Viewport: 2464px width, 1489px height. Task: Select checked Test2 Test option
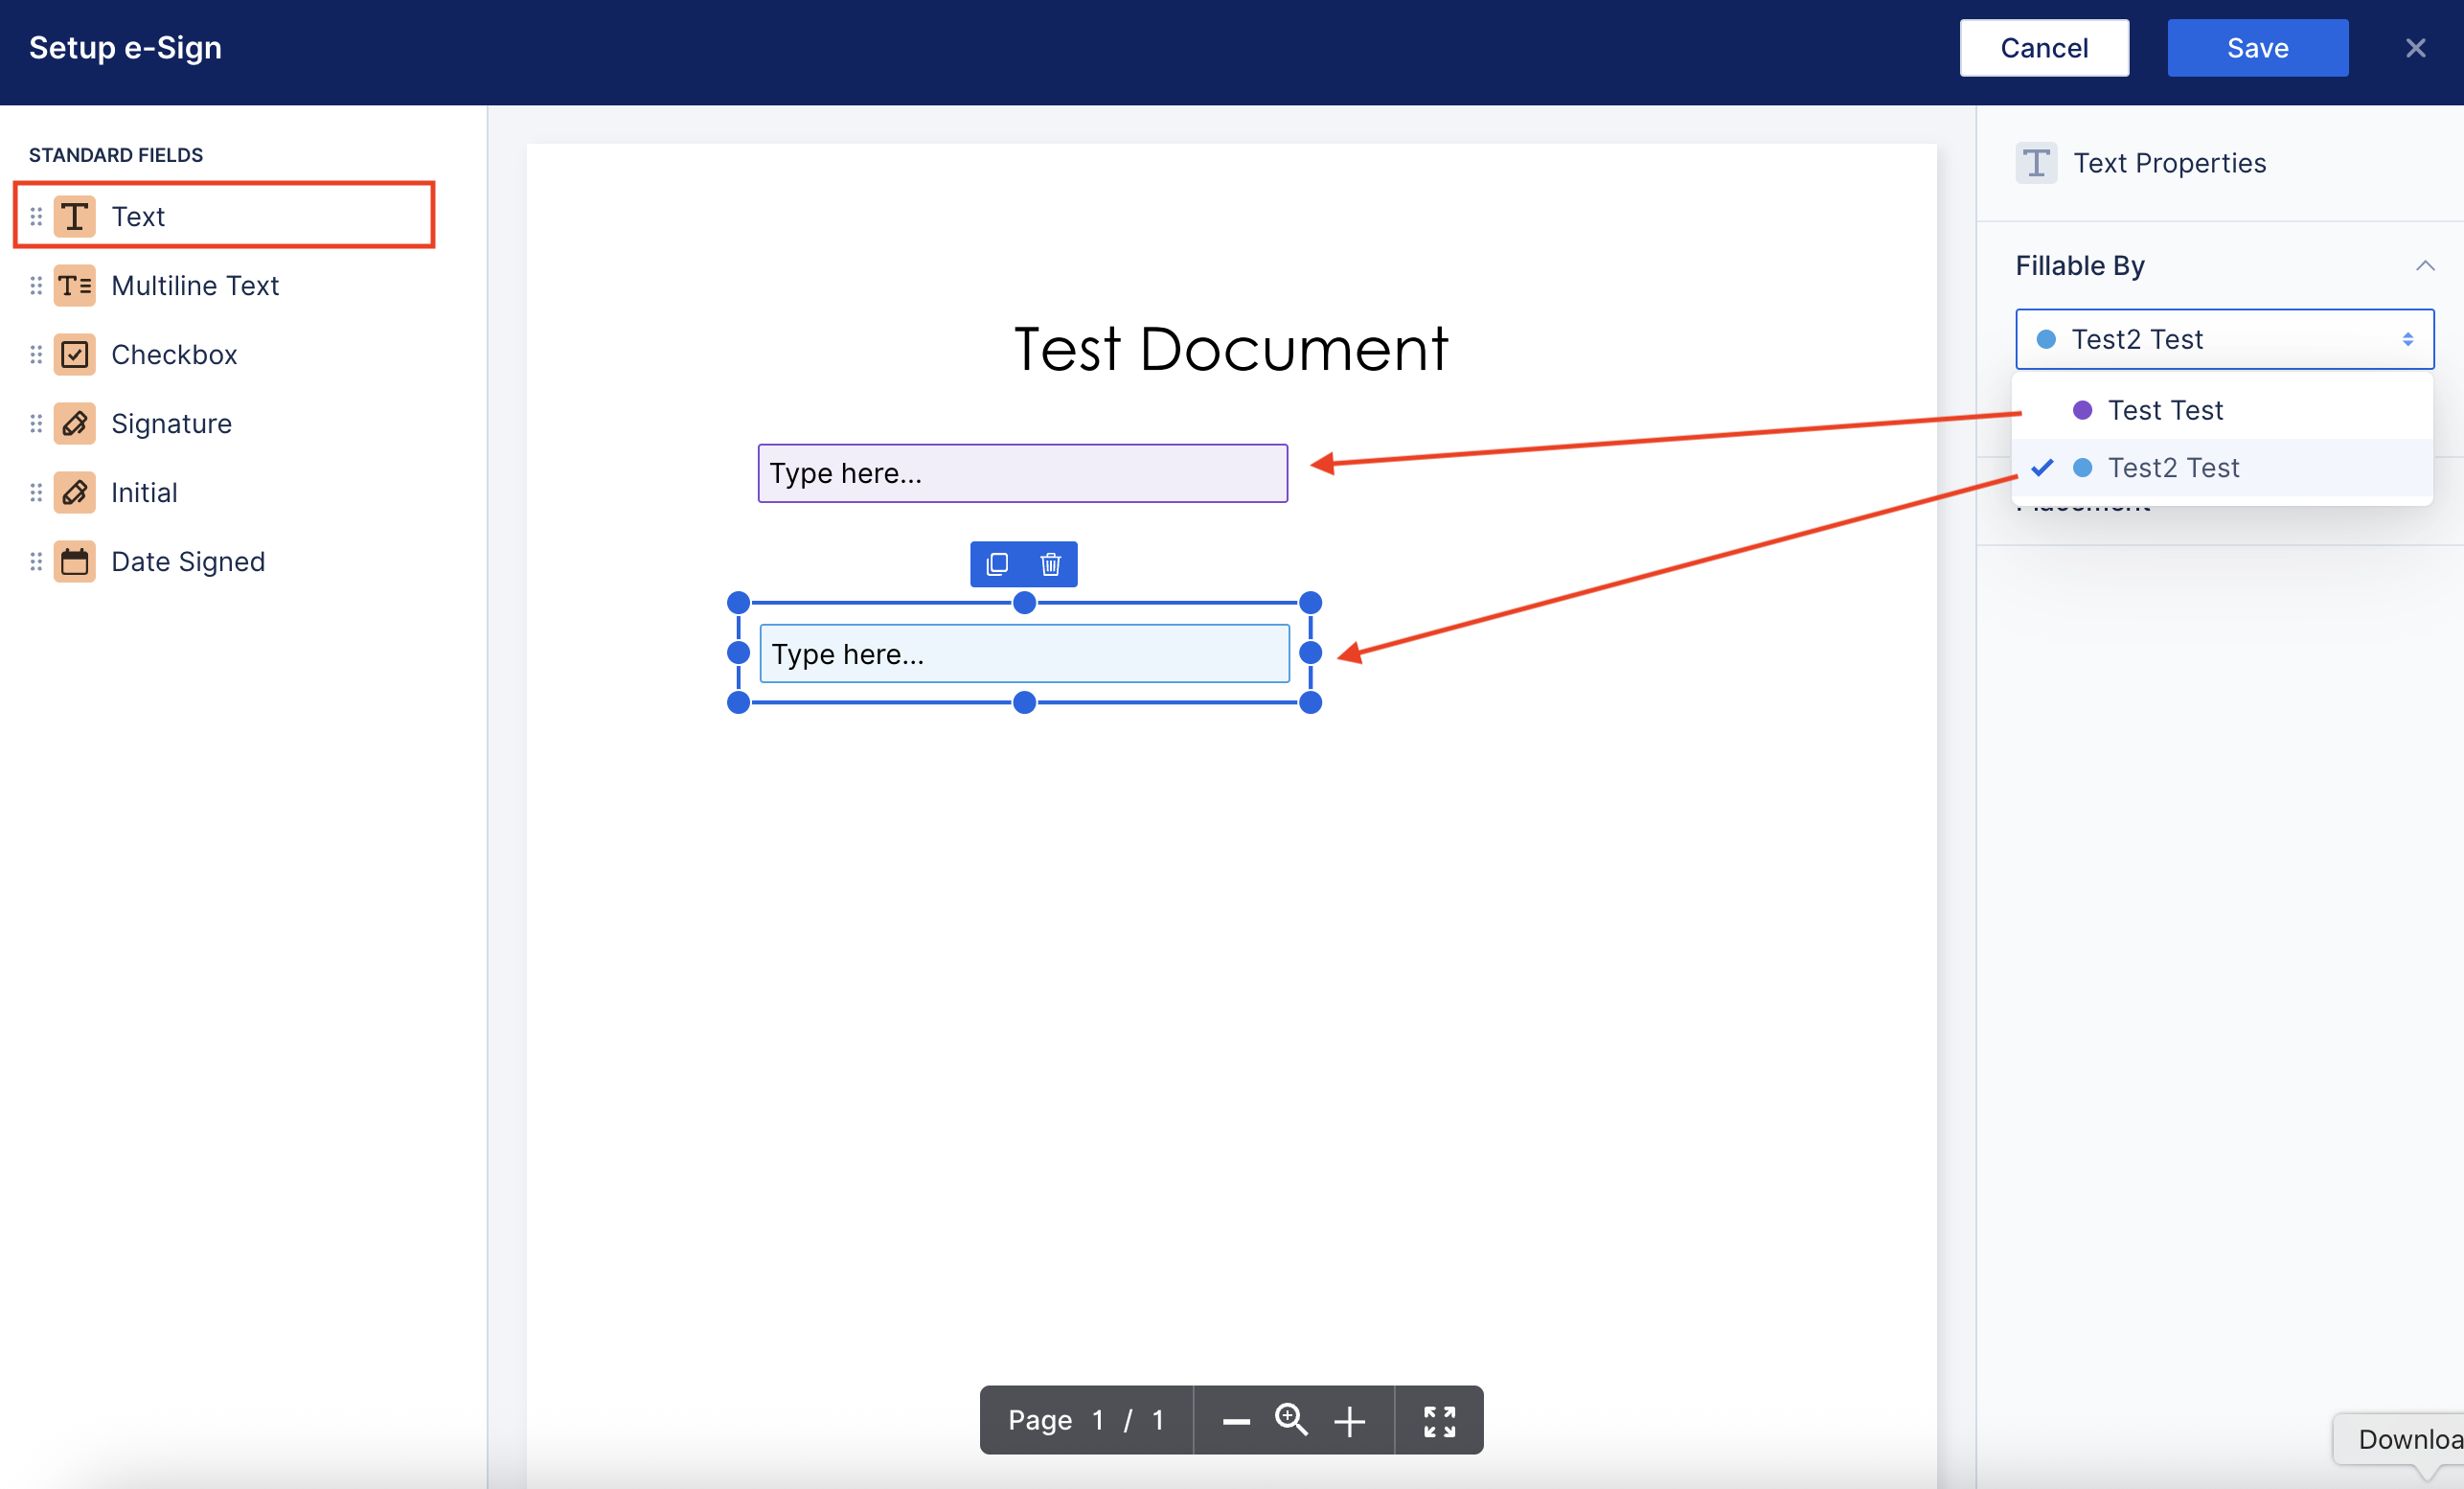pos(2172,467)
